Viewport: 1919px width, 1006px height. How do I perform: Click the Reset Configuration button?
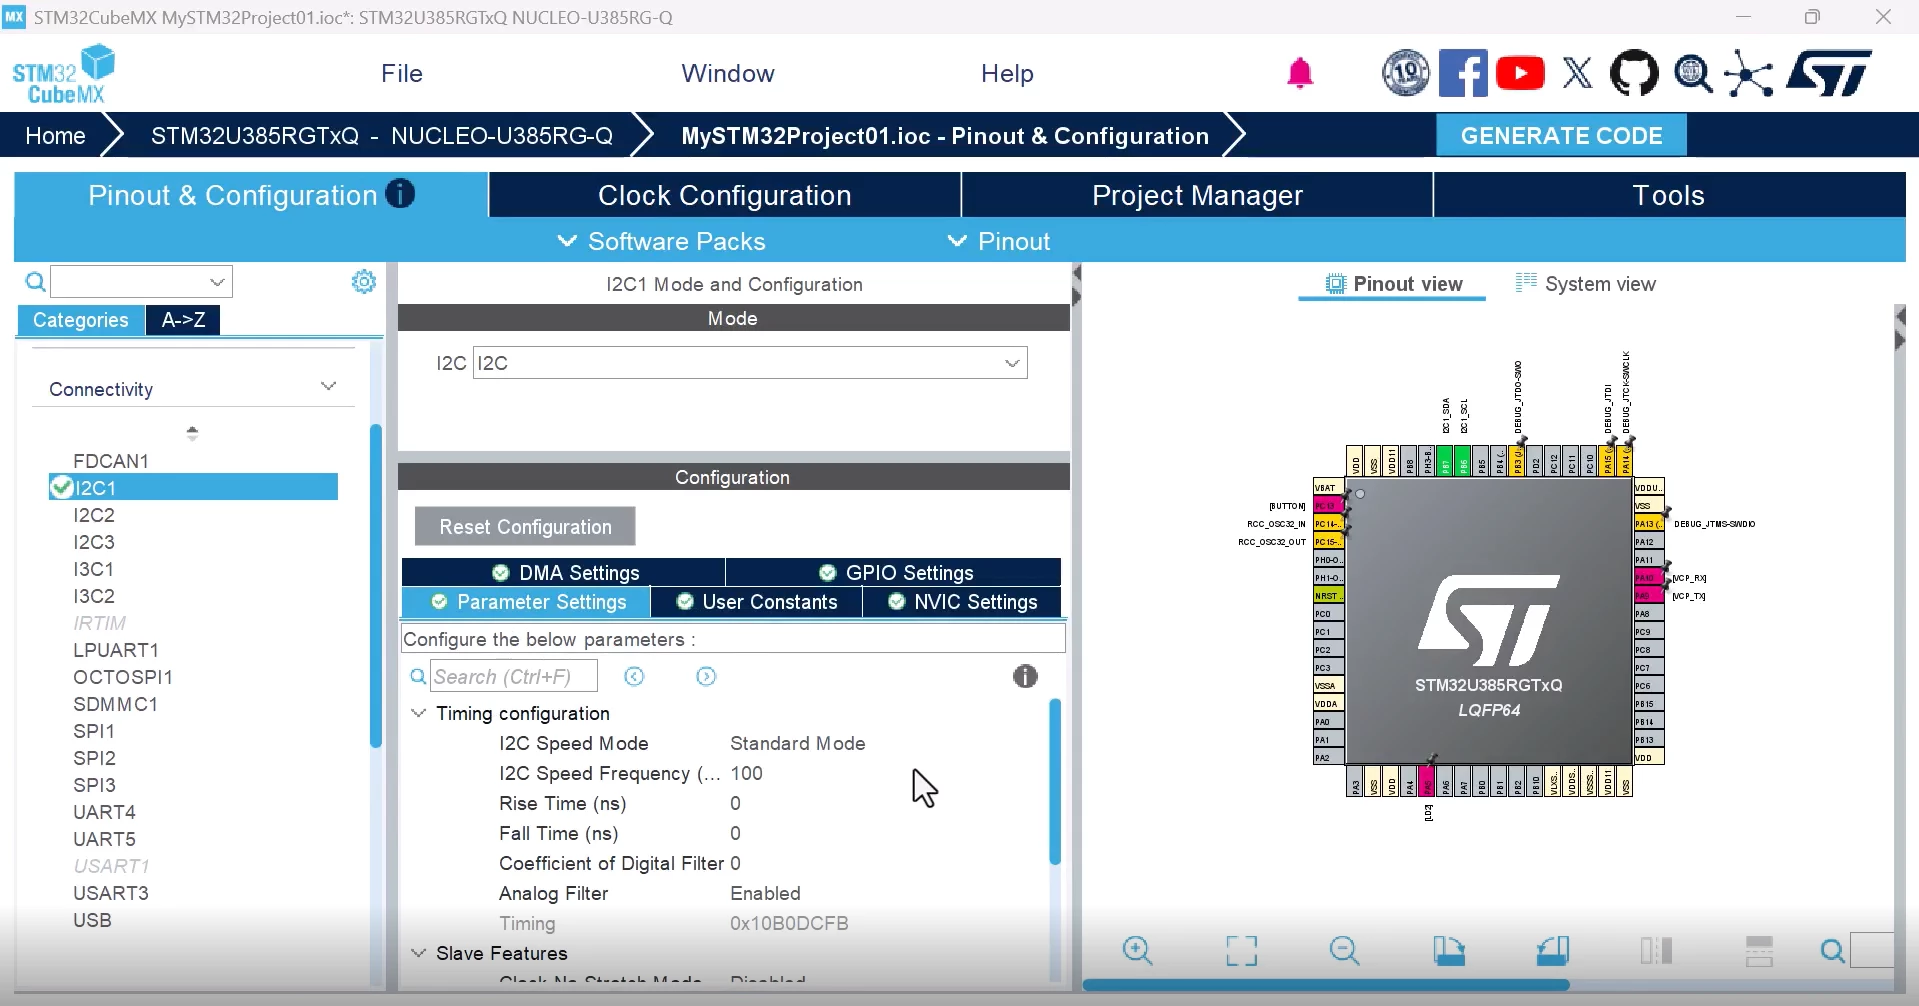(525, 526)
